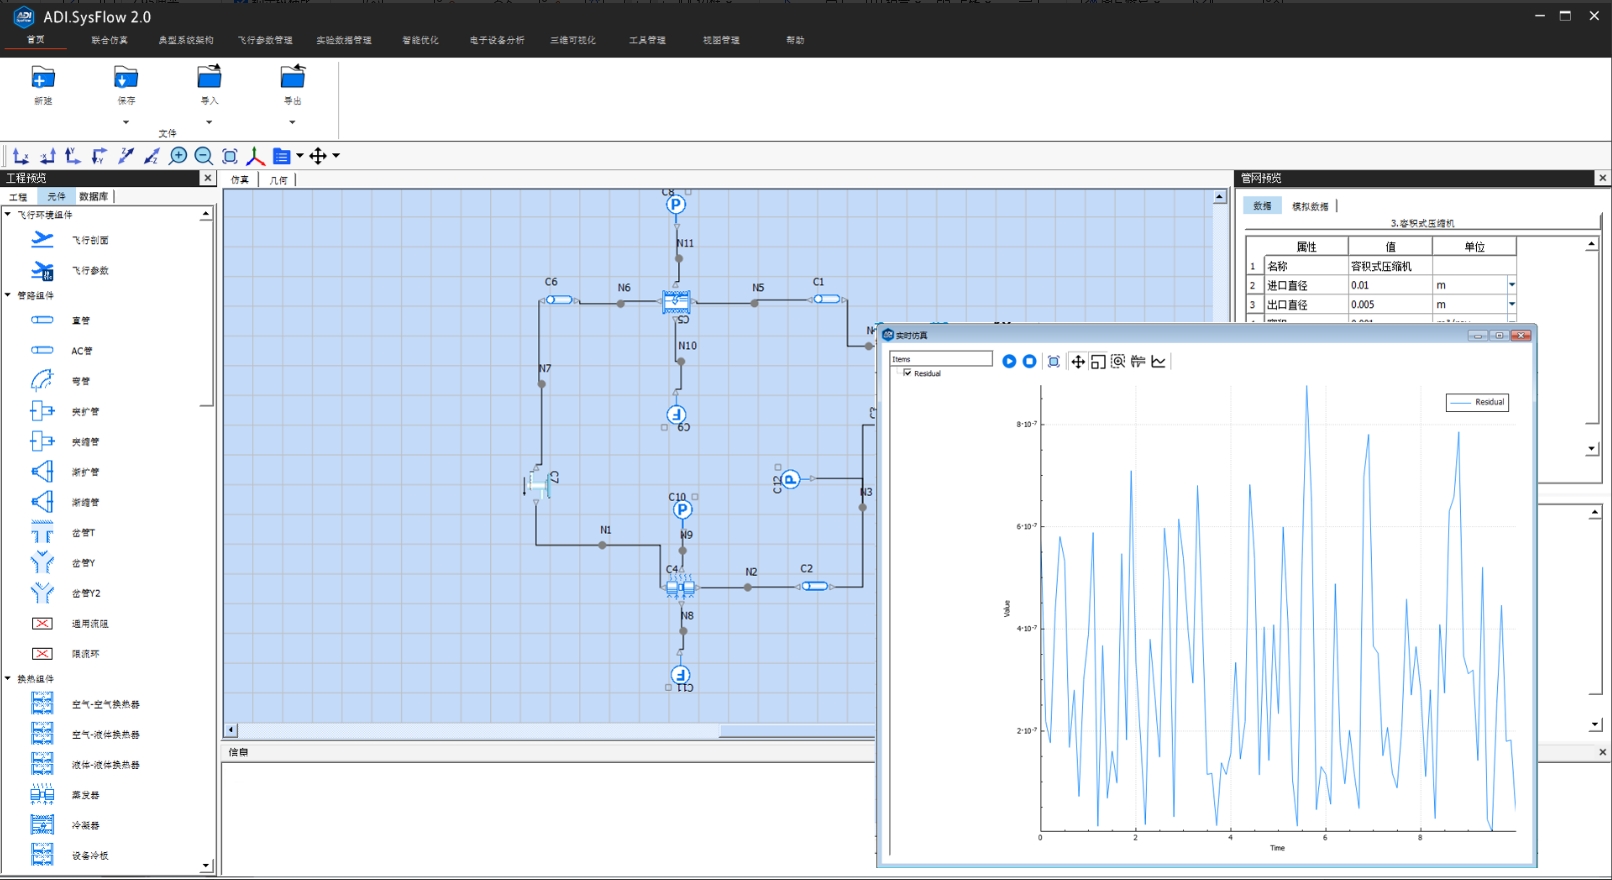Open the 联合仿真 ribbon tab
This screenshot has height=880, width=1612.
click(110, 40)
